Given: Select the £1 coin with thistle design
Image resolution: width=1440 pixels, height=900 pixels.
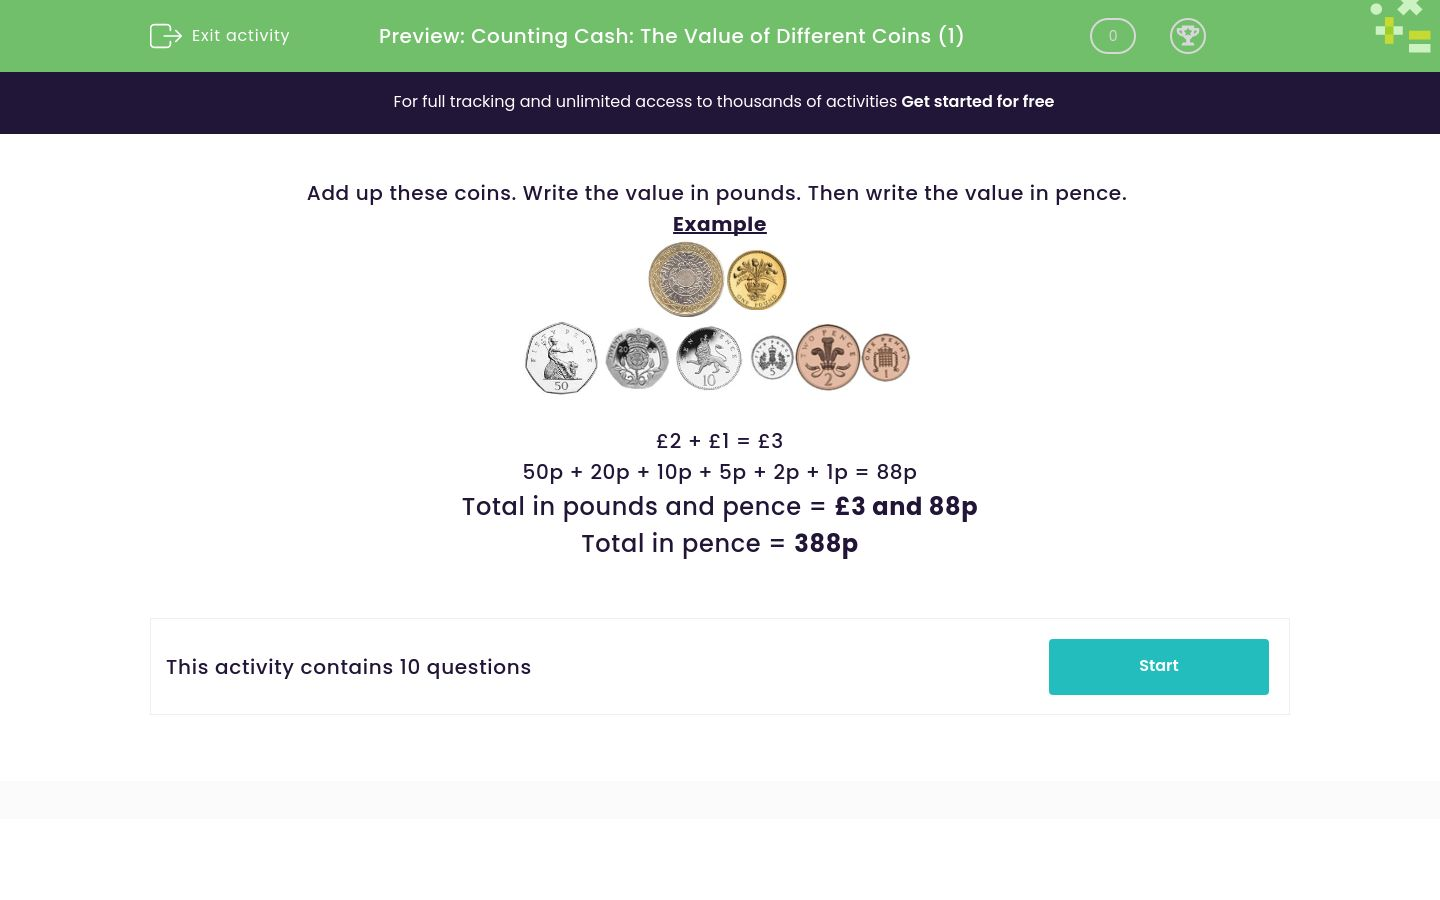Looking at the screenshot, I should (756, 279).
